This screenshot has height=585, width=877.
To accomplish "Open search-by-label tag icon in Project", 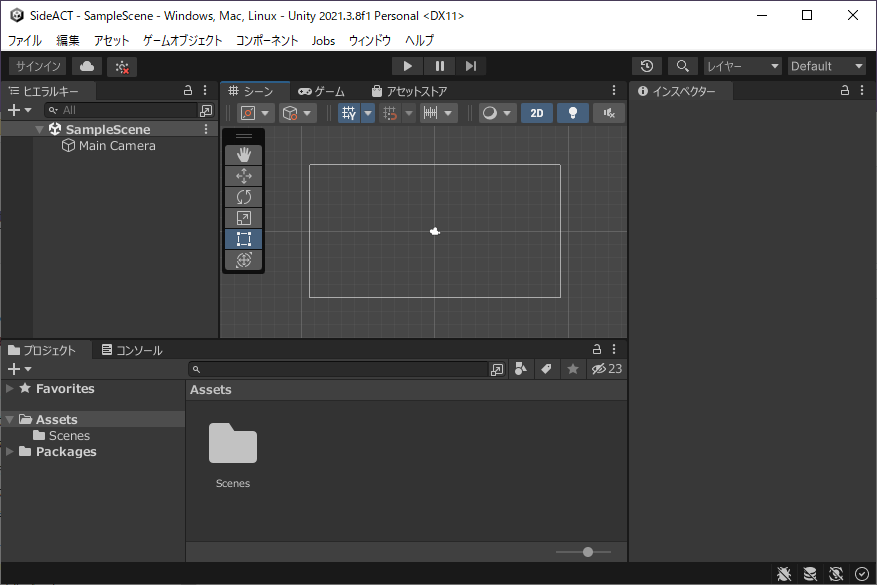I will [x=546, y=369].
